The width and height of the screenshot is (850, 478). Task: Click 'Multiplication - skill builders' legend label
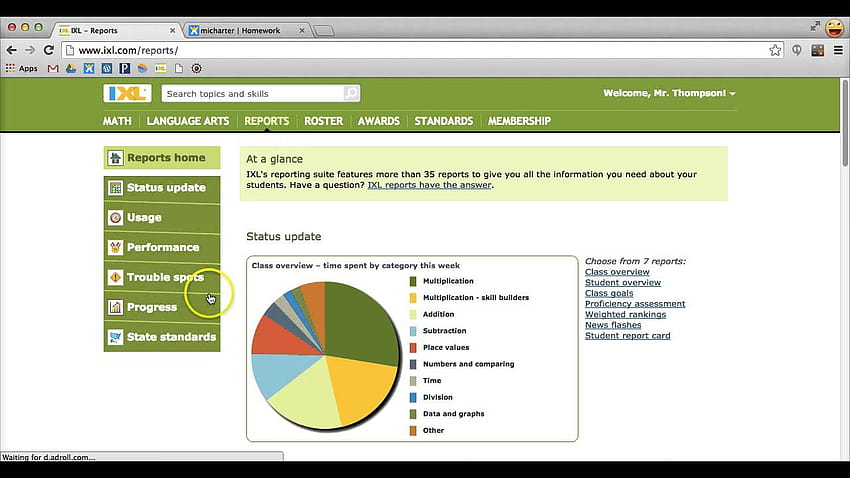(x=476, y=298)
